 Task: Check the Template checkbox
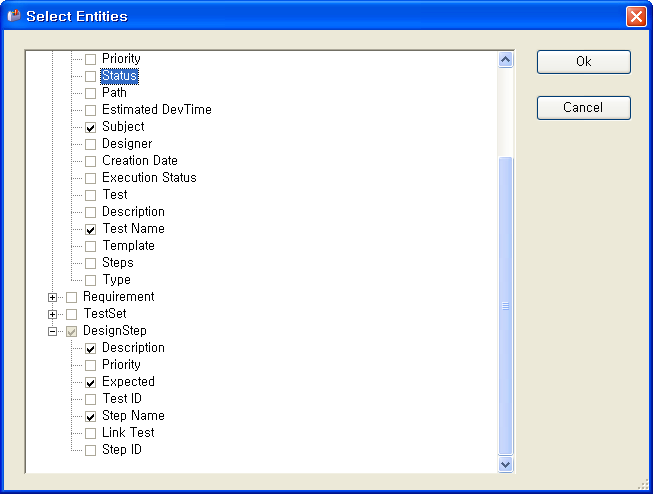click(90, 246)
